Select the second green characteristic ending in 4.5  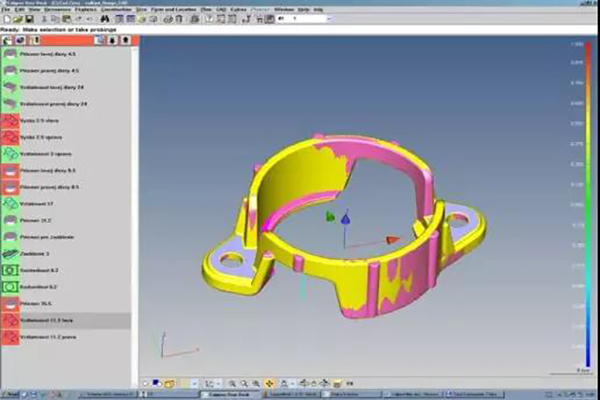(x=65, y=71)
